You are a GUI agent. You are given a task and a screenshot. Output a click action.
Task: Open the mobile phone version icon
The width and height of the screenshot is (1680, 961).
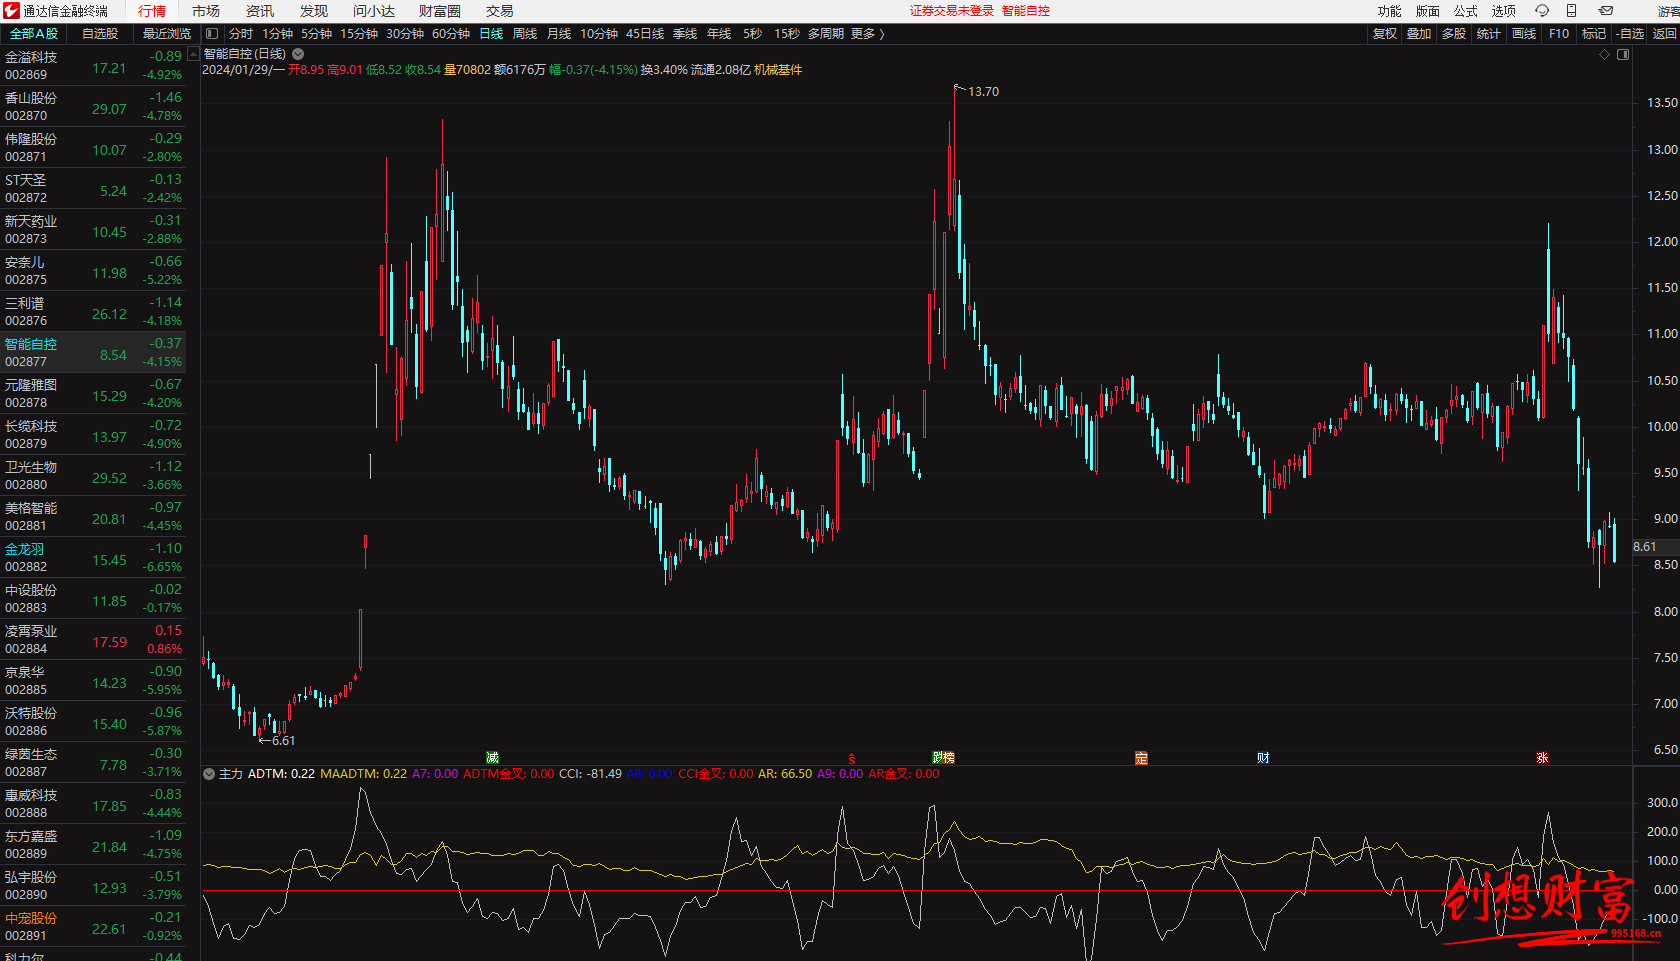click(x=1572, y=11)
